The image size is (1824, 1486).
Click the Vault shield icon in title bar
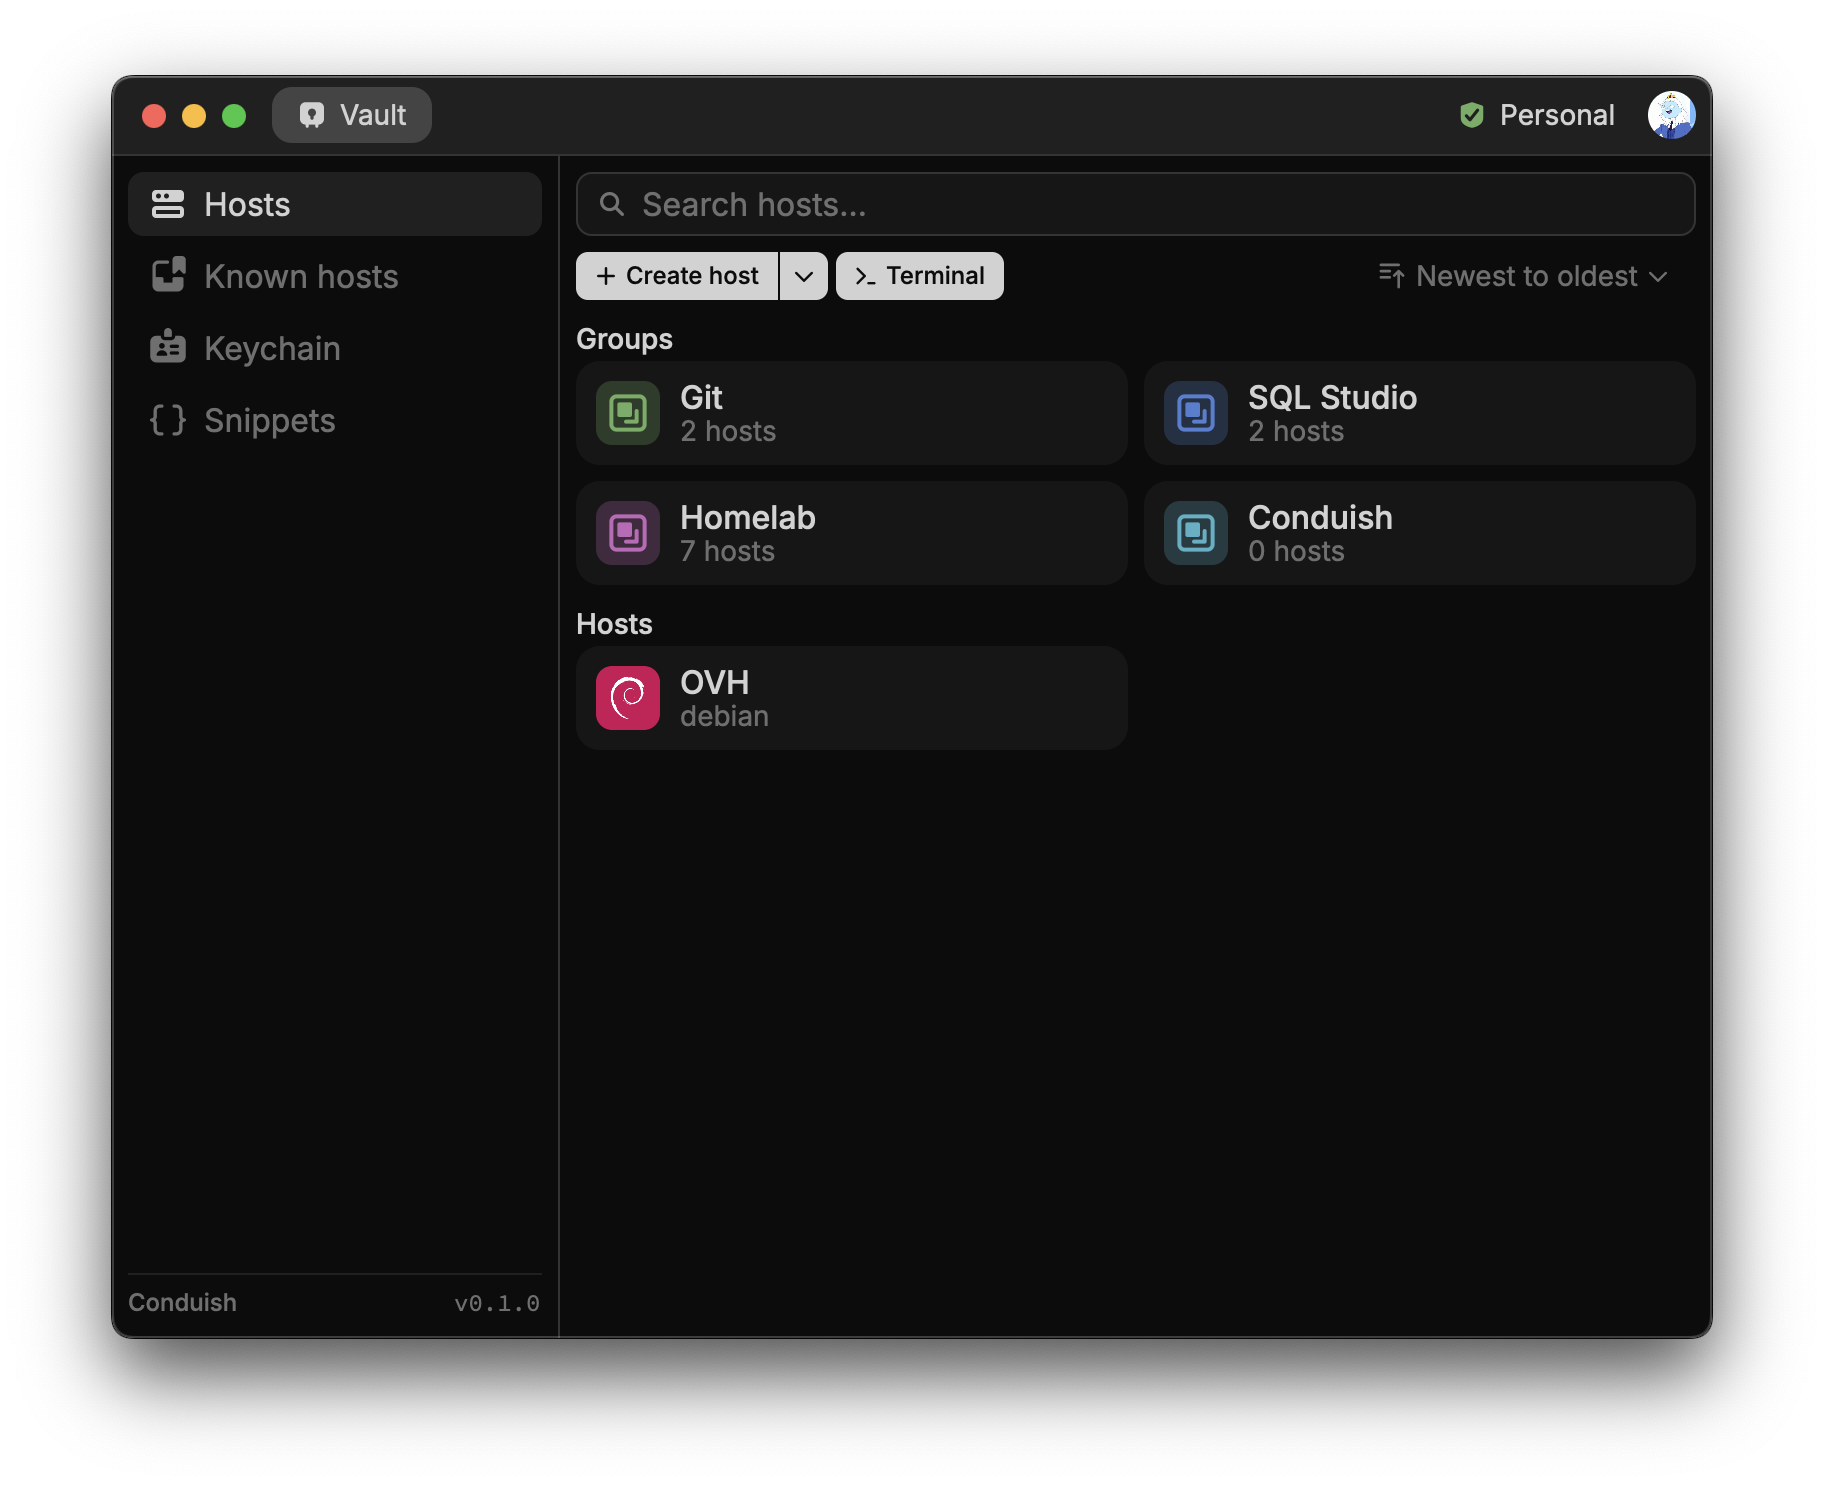click(x=312, y=115)
